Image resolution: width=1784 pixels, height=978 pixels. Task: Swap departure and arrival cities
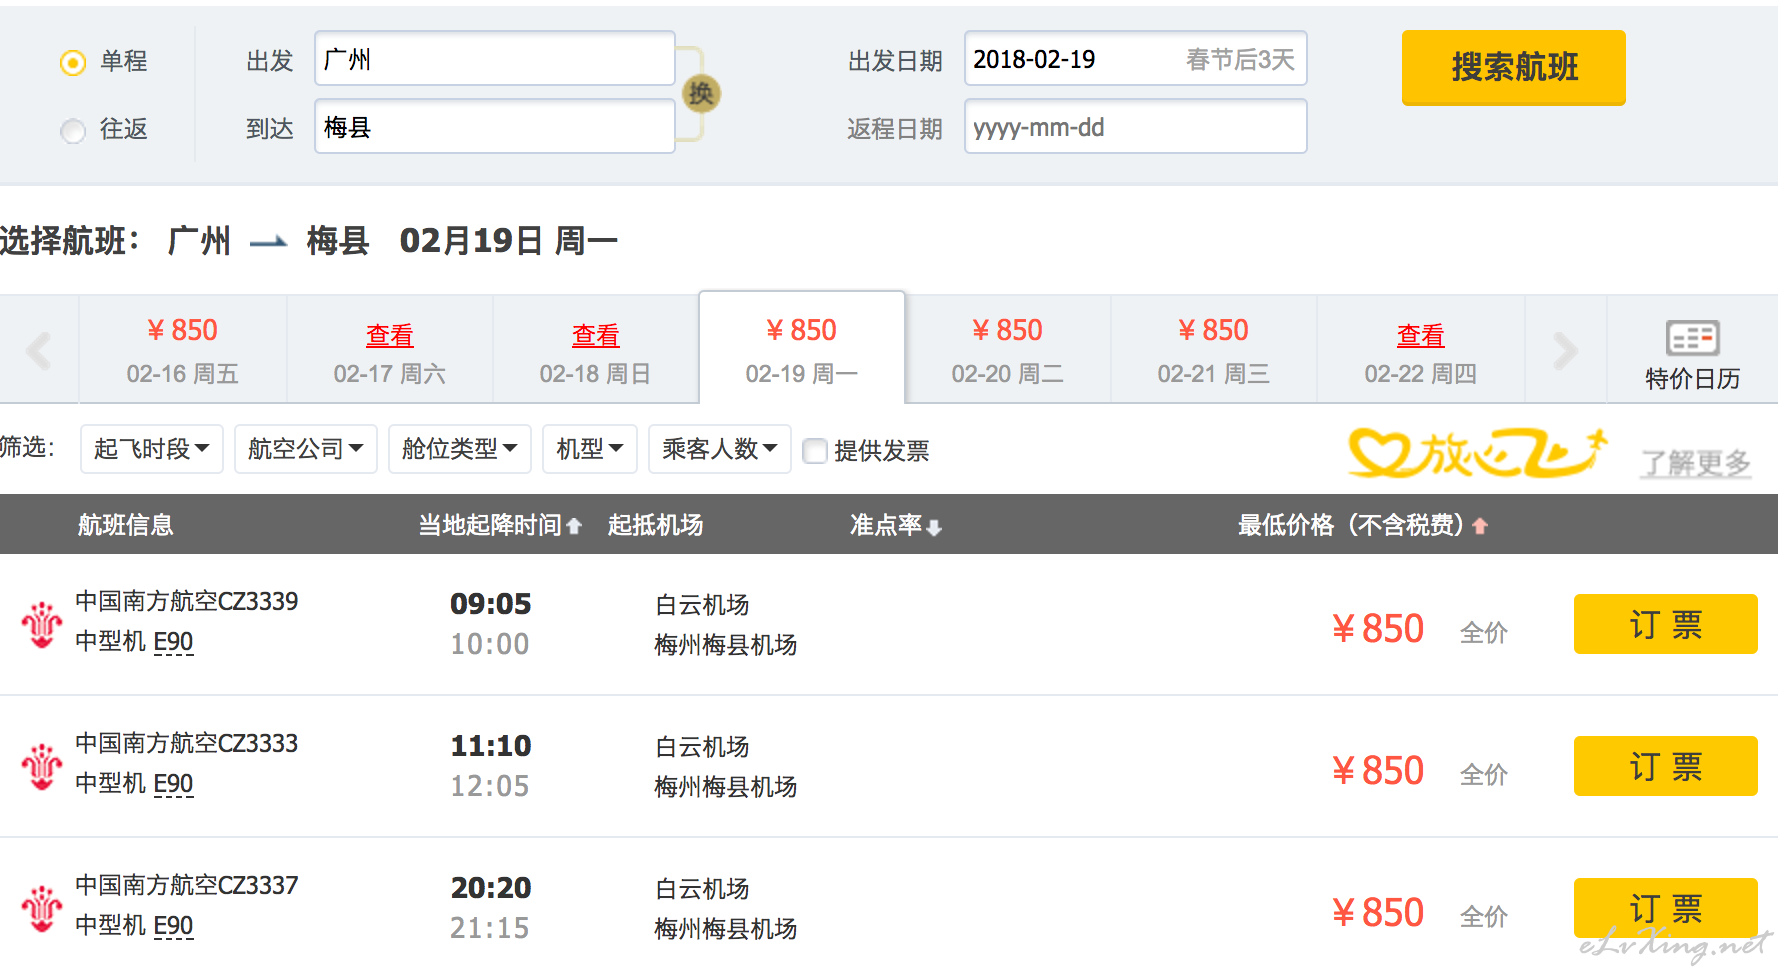pyautogui.click(x=701, y=94)
